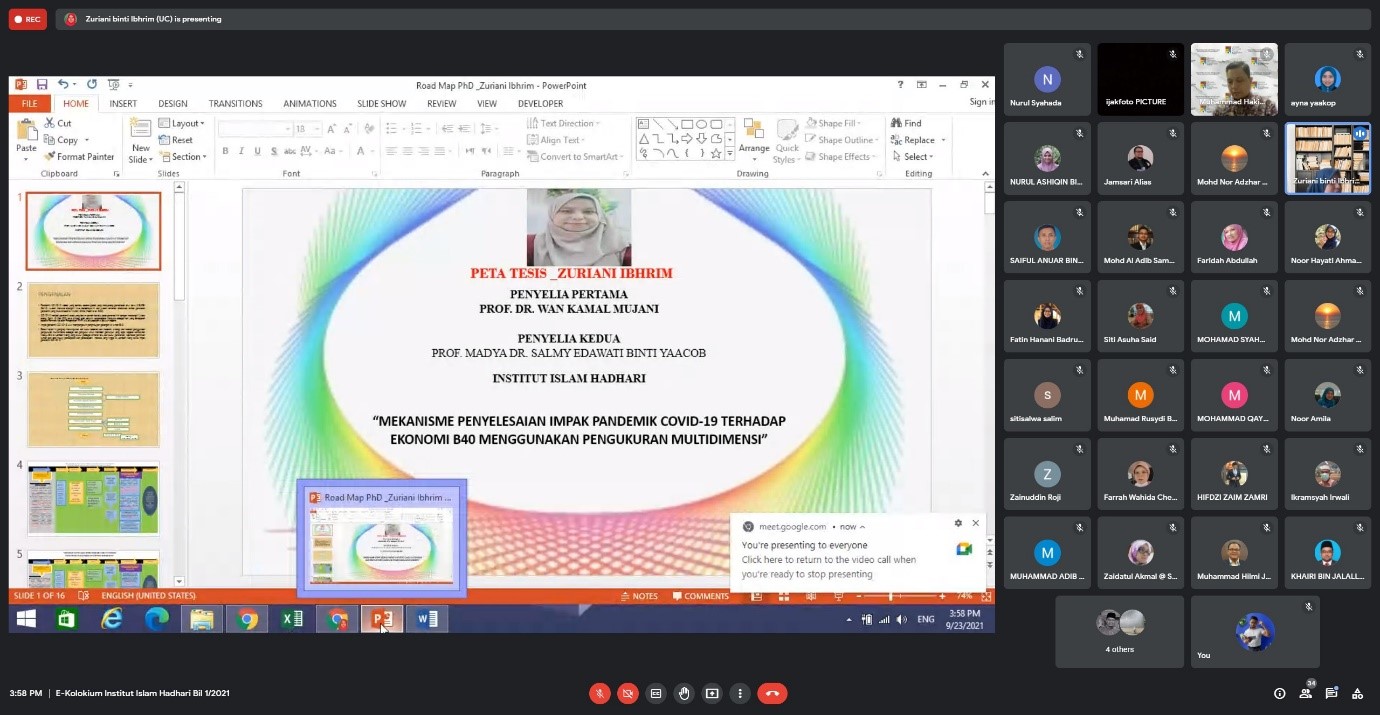Show the participants list
This screenshot has height=715, width=1380.
click(x=1305, y=693)
